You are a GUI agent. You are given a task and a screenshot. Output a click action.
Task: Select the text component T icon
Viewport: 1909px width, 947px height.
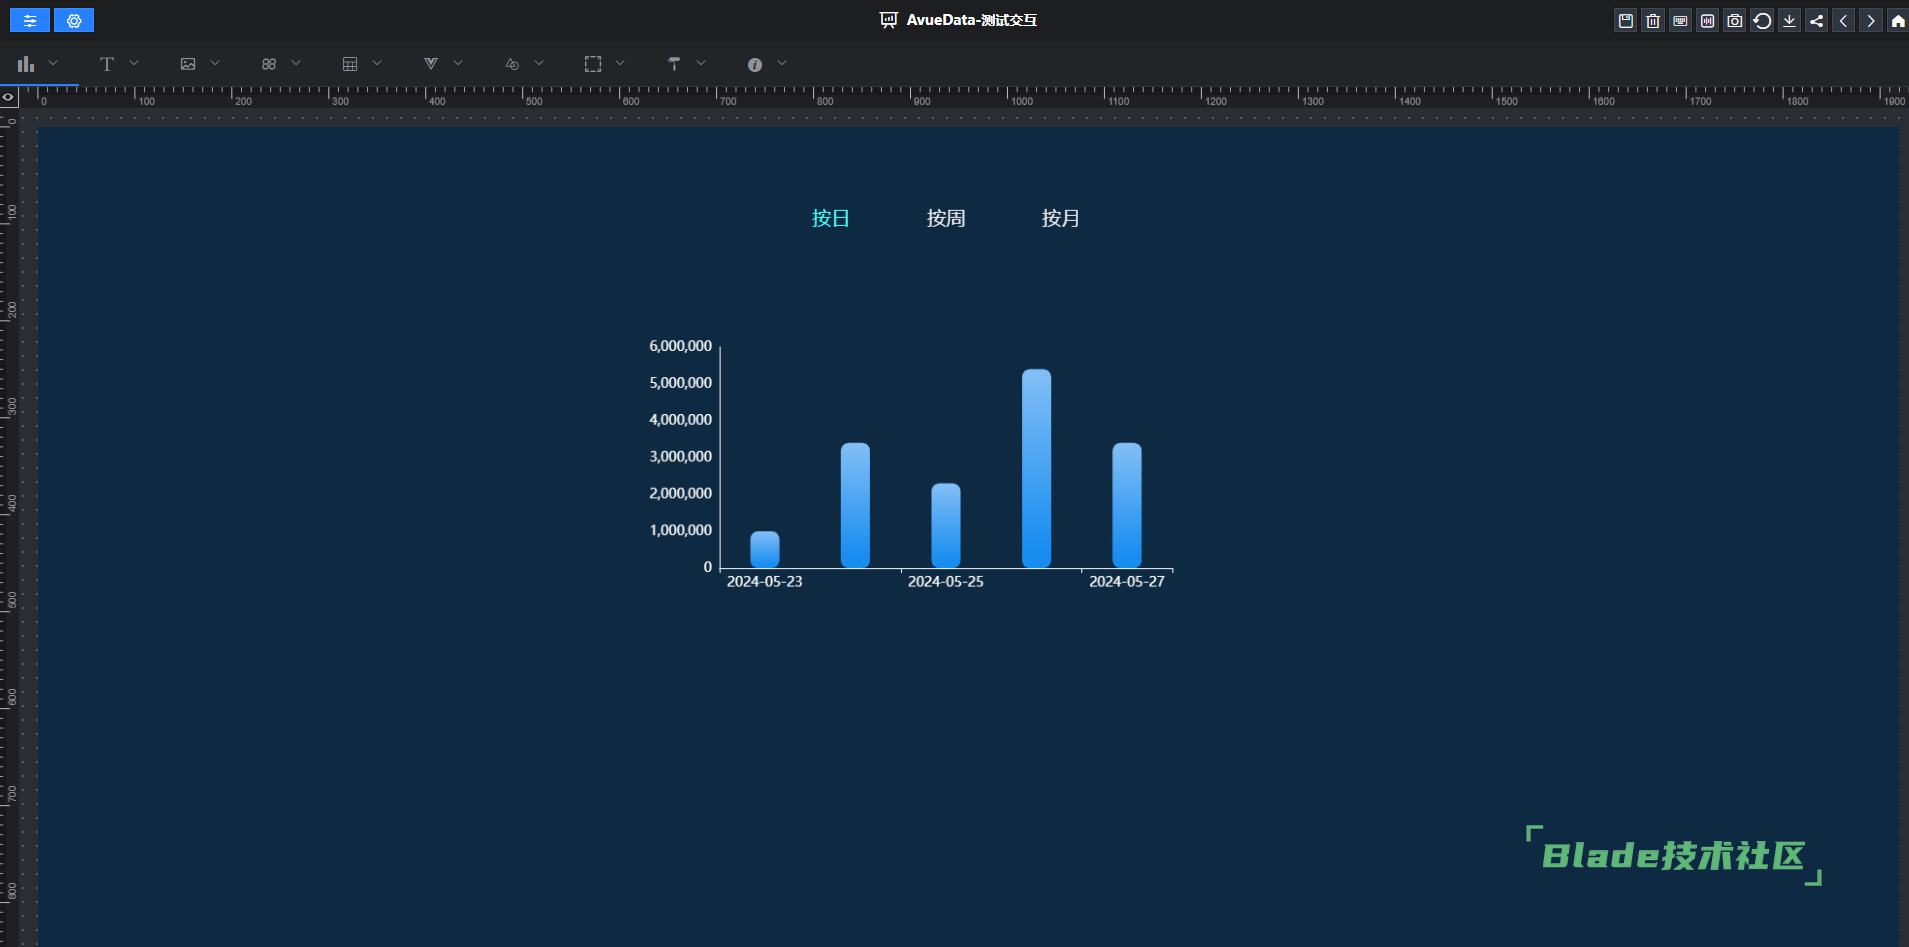(107, 64)
